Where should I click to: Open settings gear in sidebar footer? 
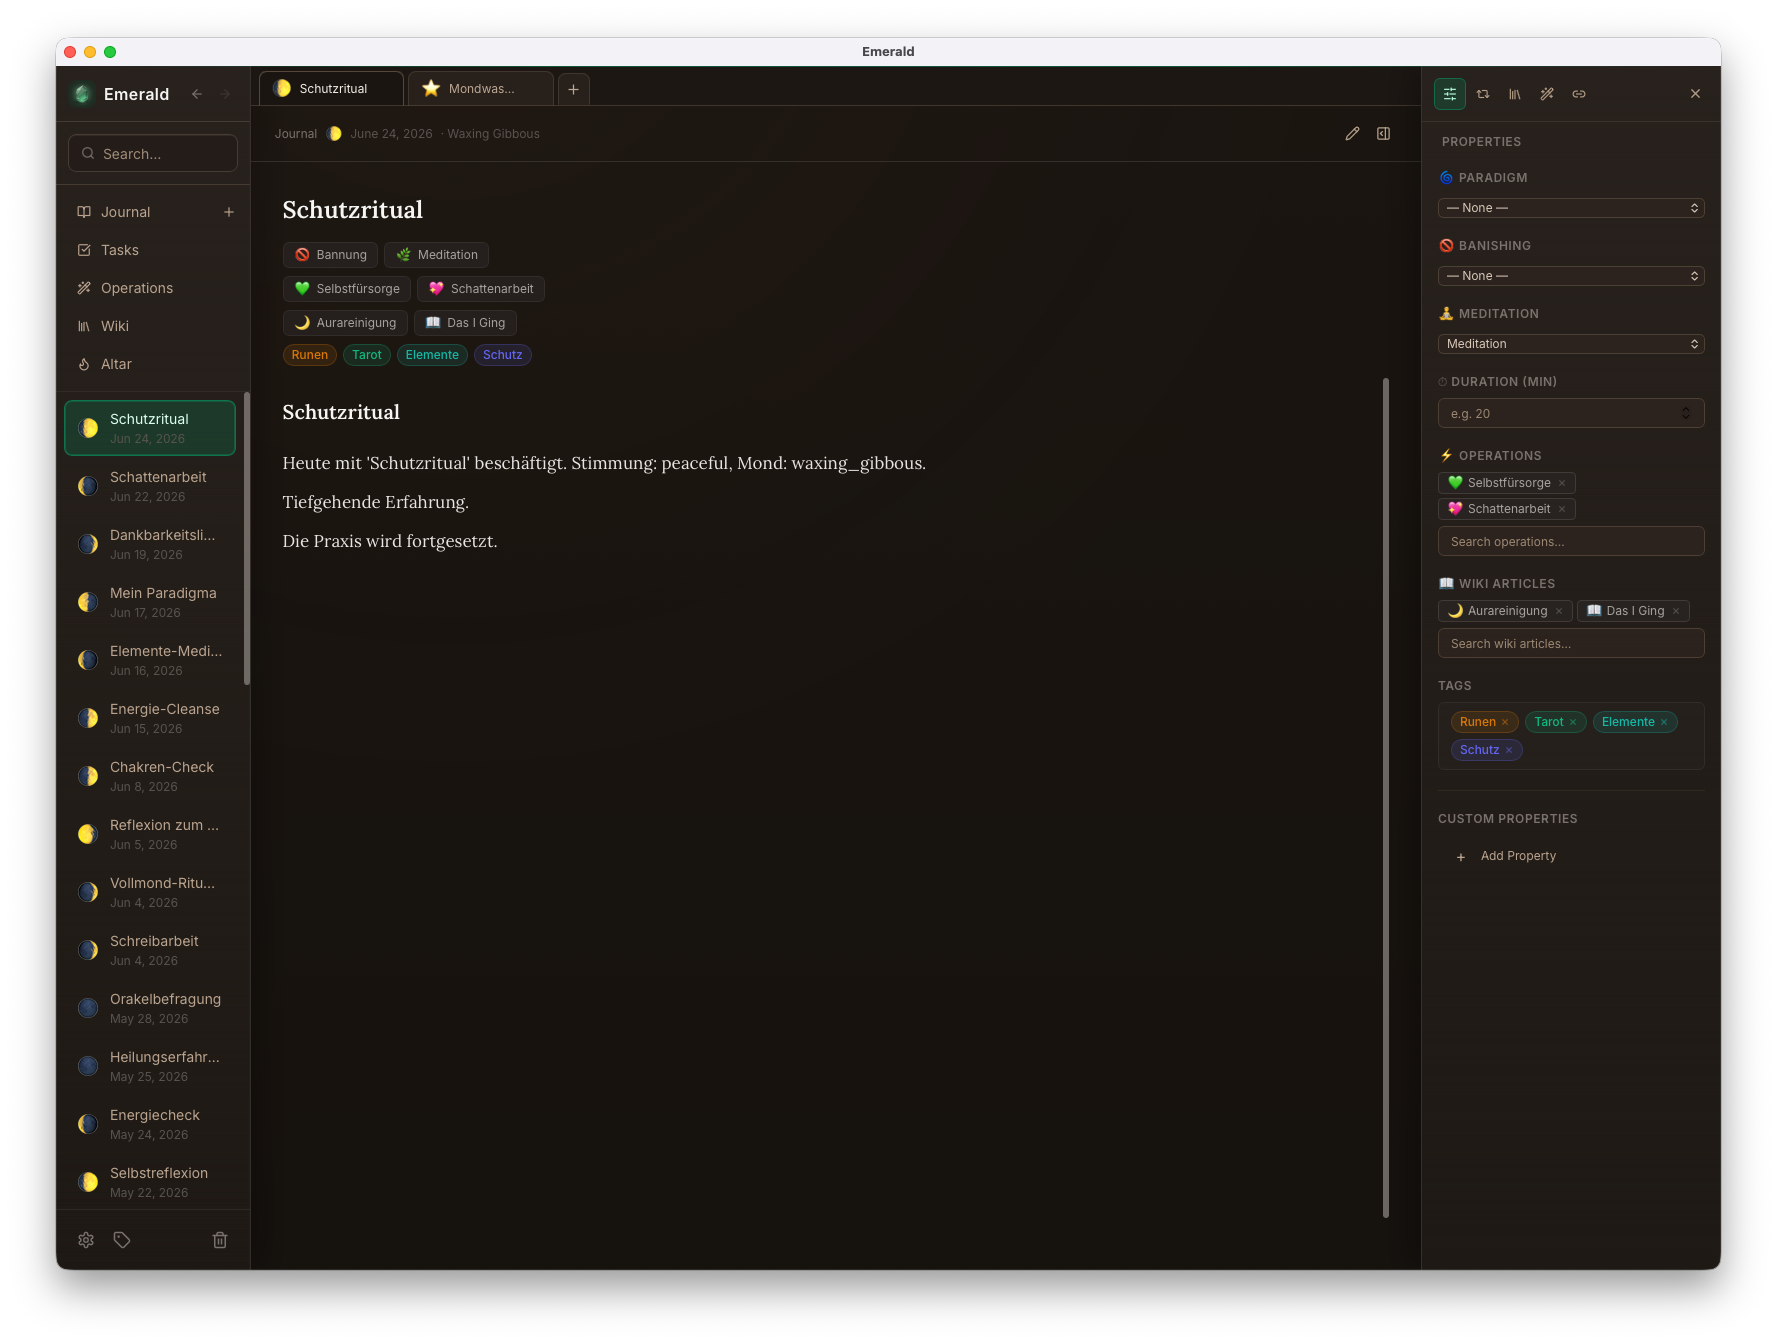point(86,1240)
